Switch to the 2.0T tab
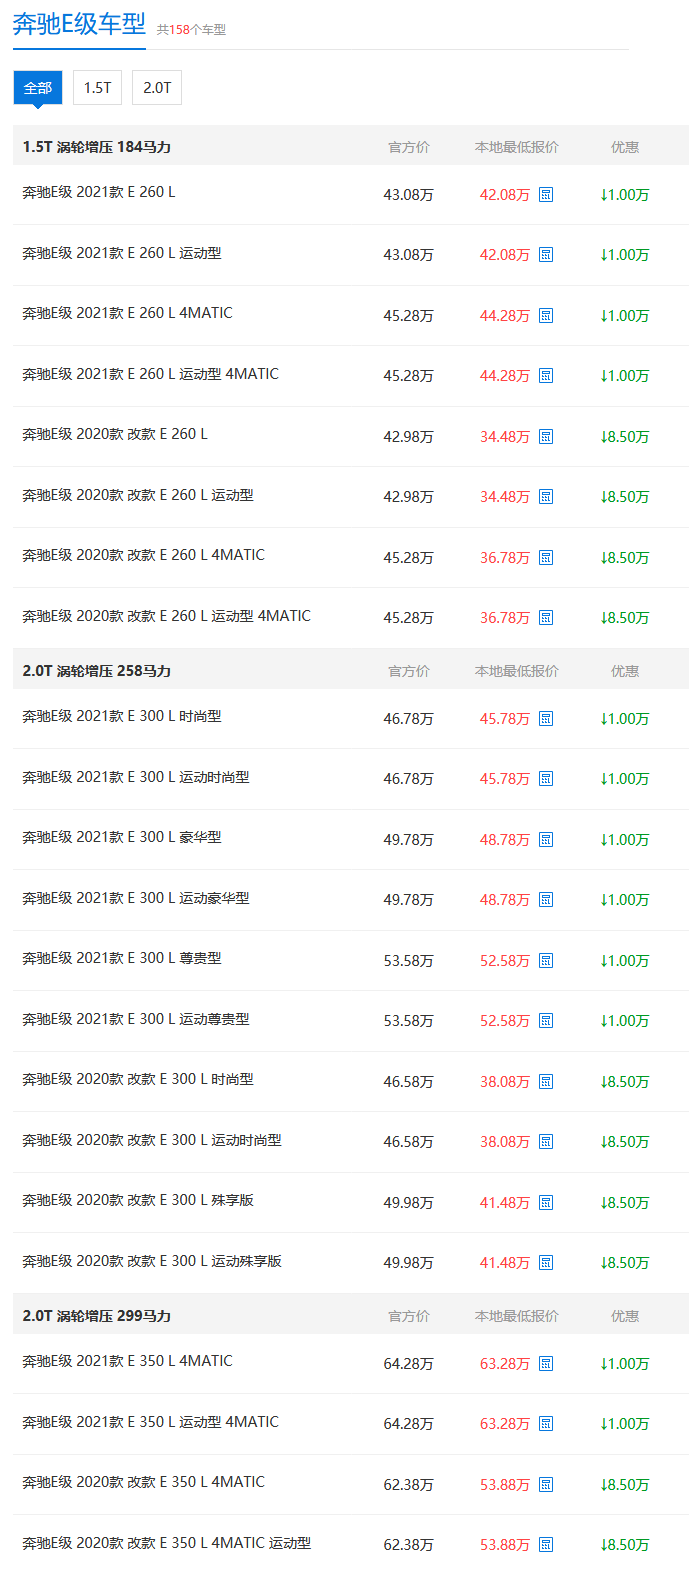 157,88
